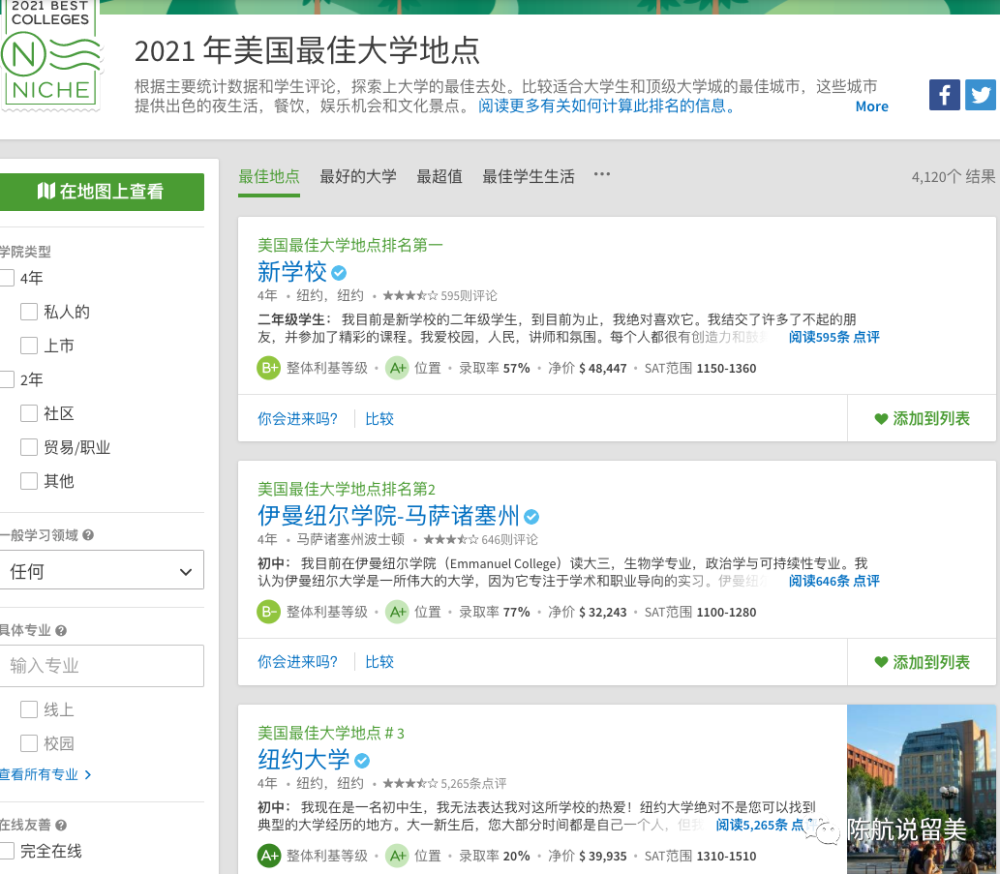Viewport: 1000px width, 874px height.
Task: Click the help icon beside 具体专业
Action: coord(61,631)
